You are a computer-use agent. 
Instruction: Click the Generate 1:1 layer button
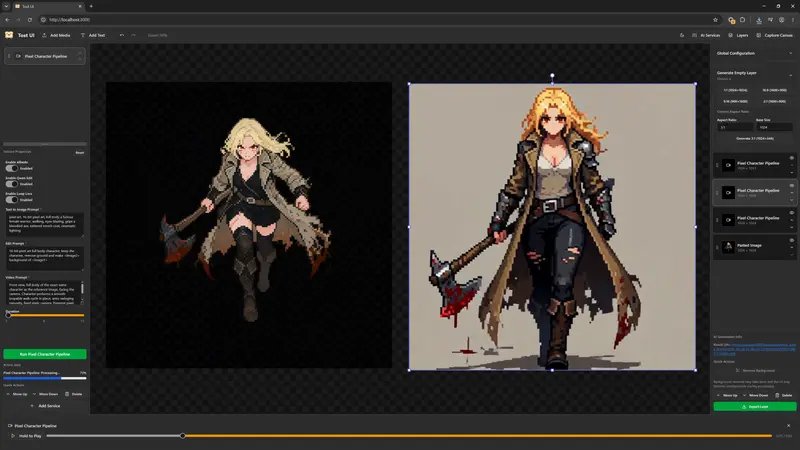tap(755, 138)
